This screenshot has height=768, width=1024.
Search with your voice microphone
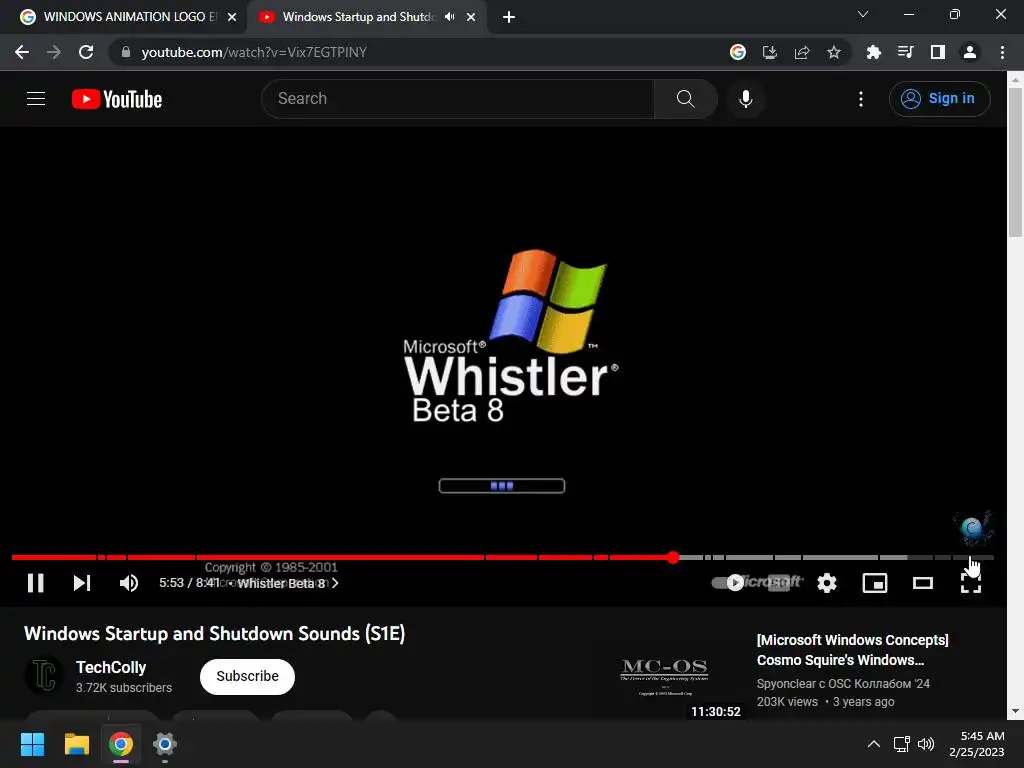pos(745,99)
